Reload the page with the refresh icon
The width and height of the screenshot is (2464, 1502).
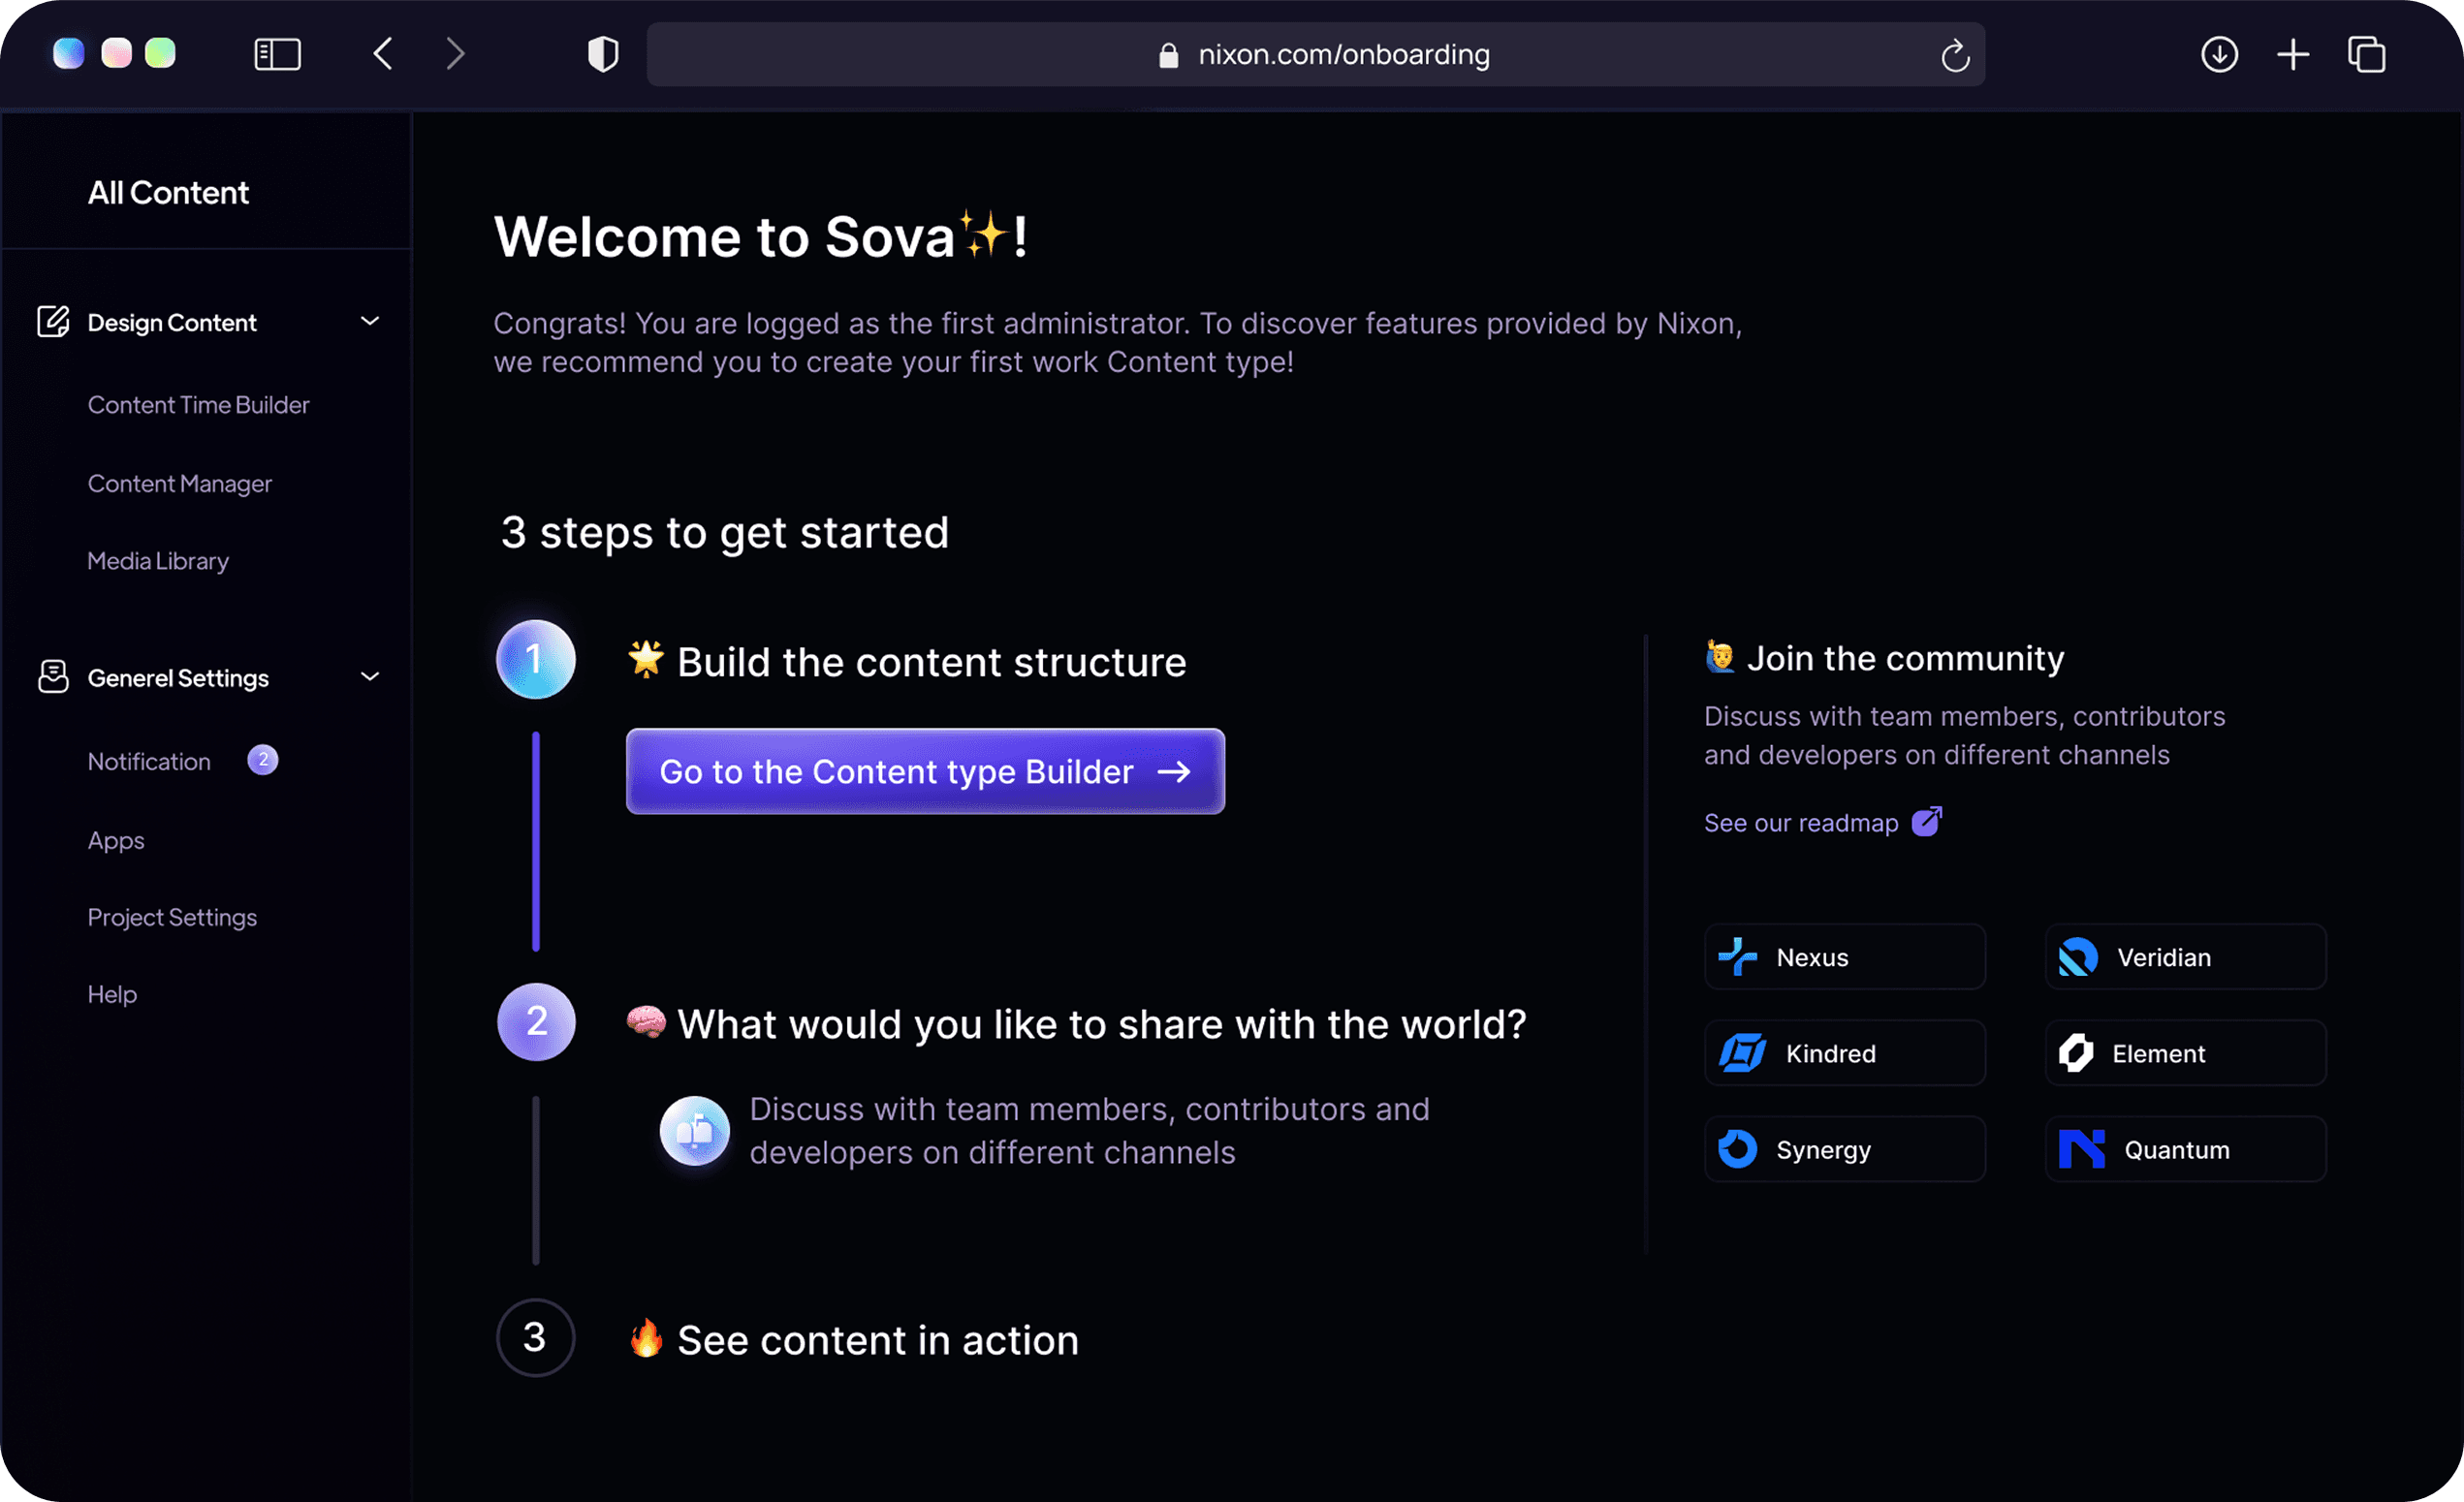click(1955, 56)
